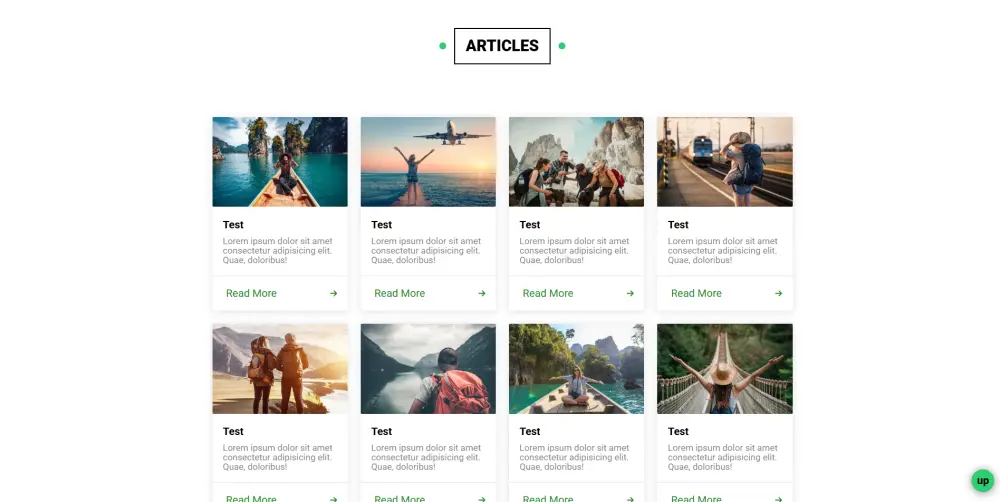
Task: Open Read More on the longtail boat lagoon card
Action: pyautogui.click(x=251, y=293)
